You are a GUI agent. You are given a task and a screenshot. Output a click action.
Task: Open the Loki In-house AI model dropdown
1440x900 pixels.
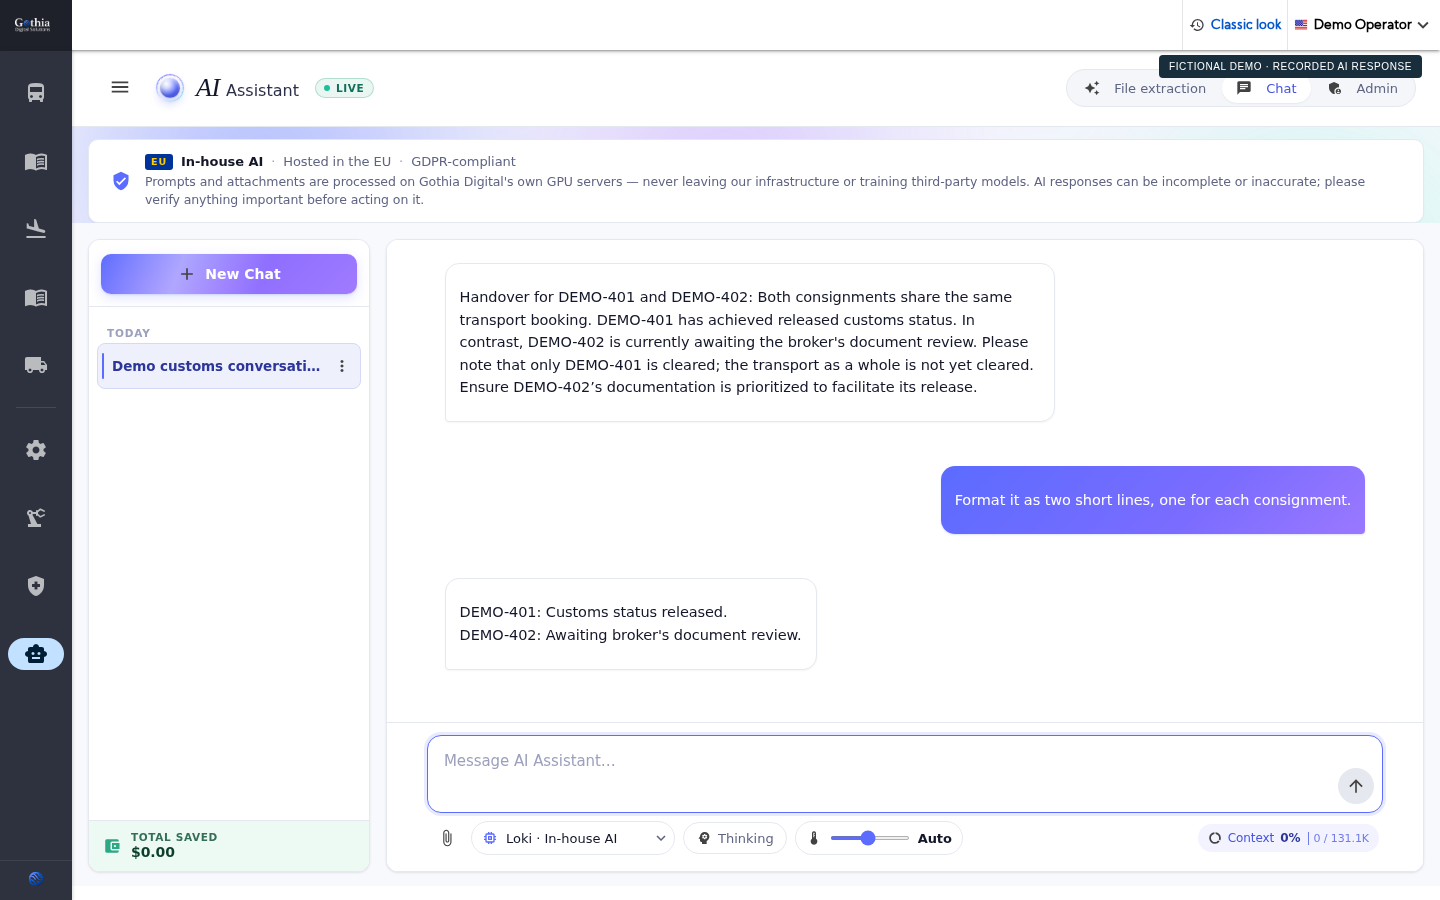pyautogui.click(x=573, y=838)
